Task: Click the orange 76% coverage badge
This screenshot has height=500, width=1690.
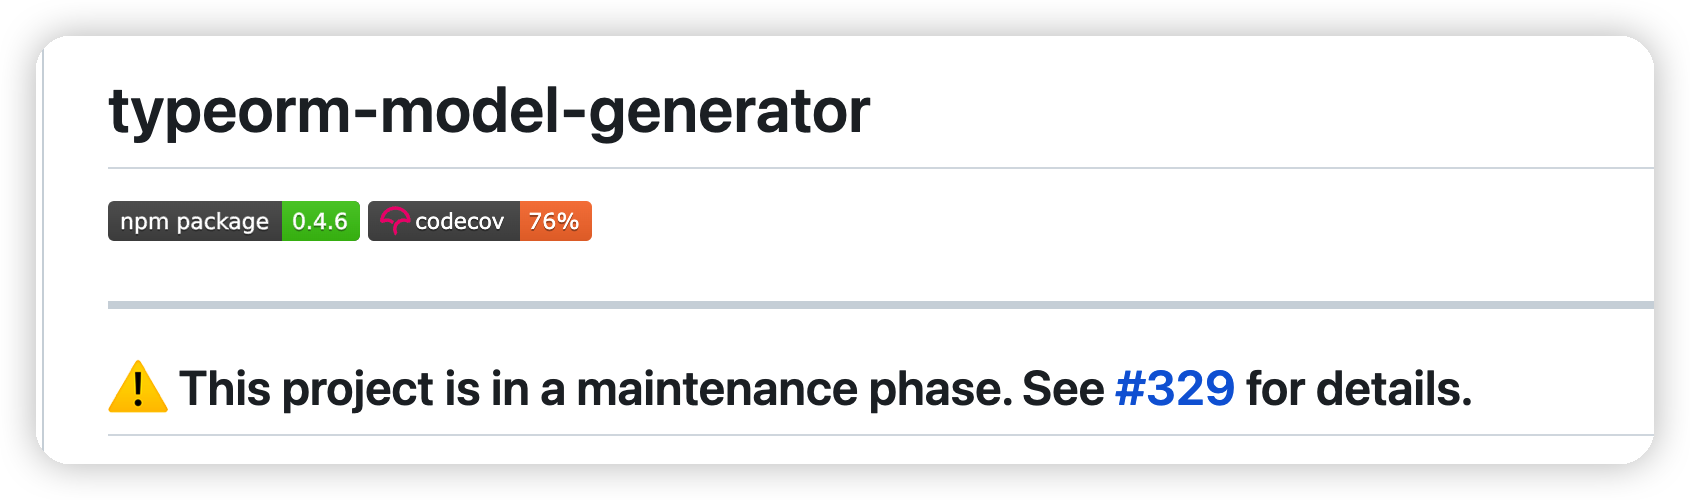Action: point(555,221)
